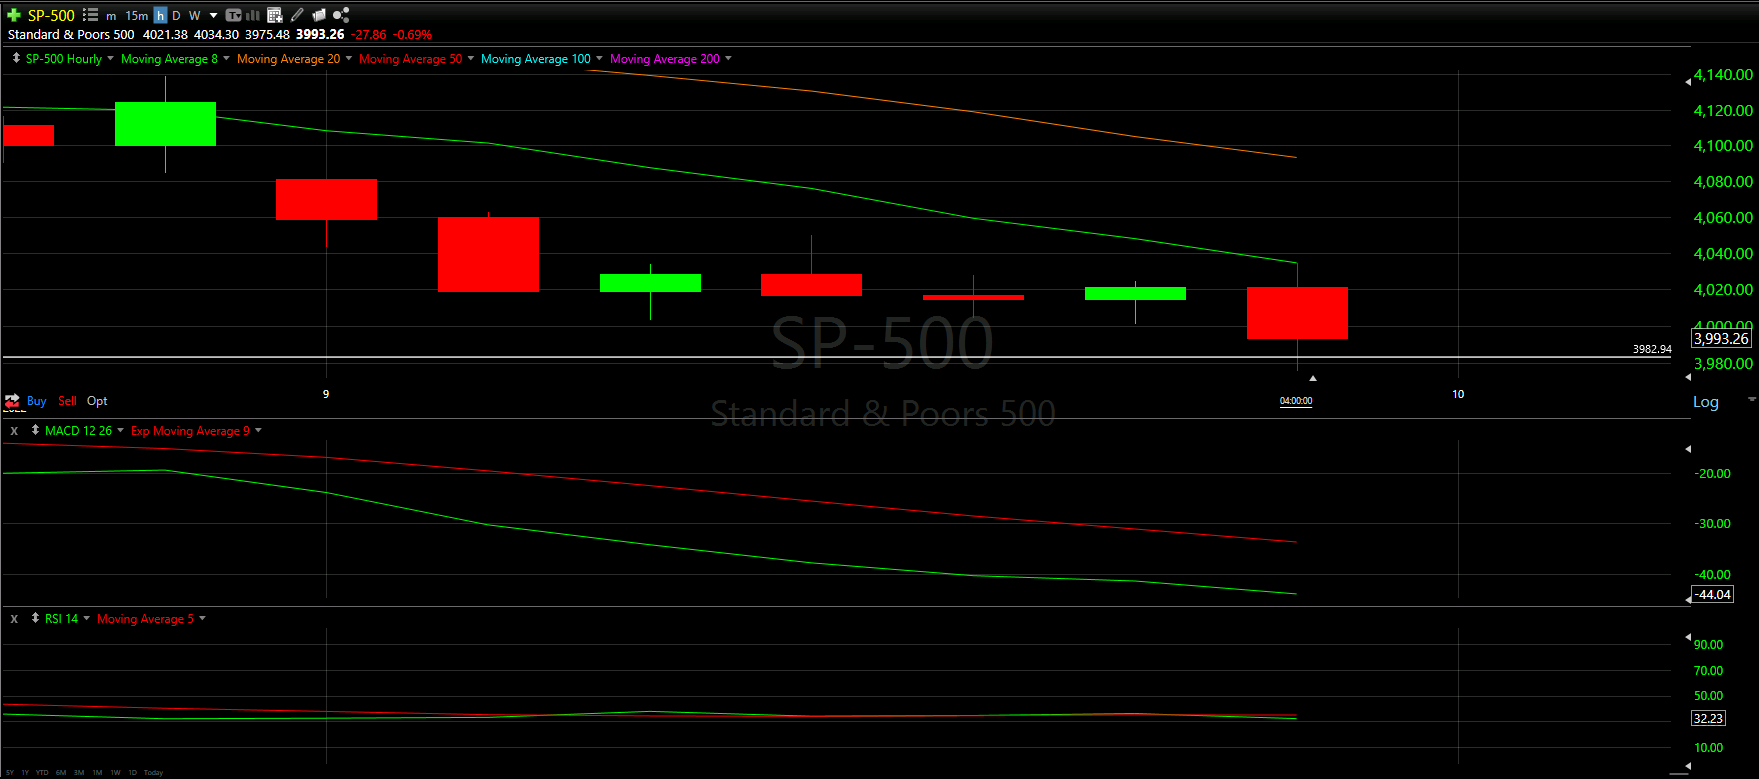Screen dimensions: 1759x779
Task: Click the price scale arrow above 4,140.00
Action: 1688,82
